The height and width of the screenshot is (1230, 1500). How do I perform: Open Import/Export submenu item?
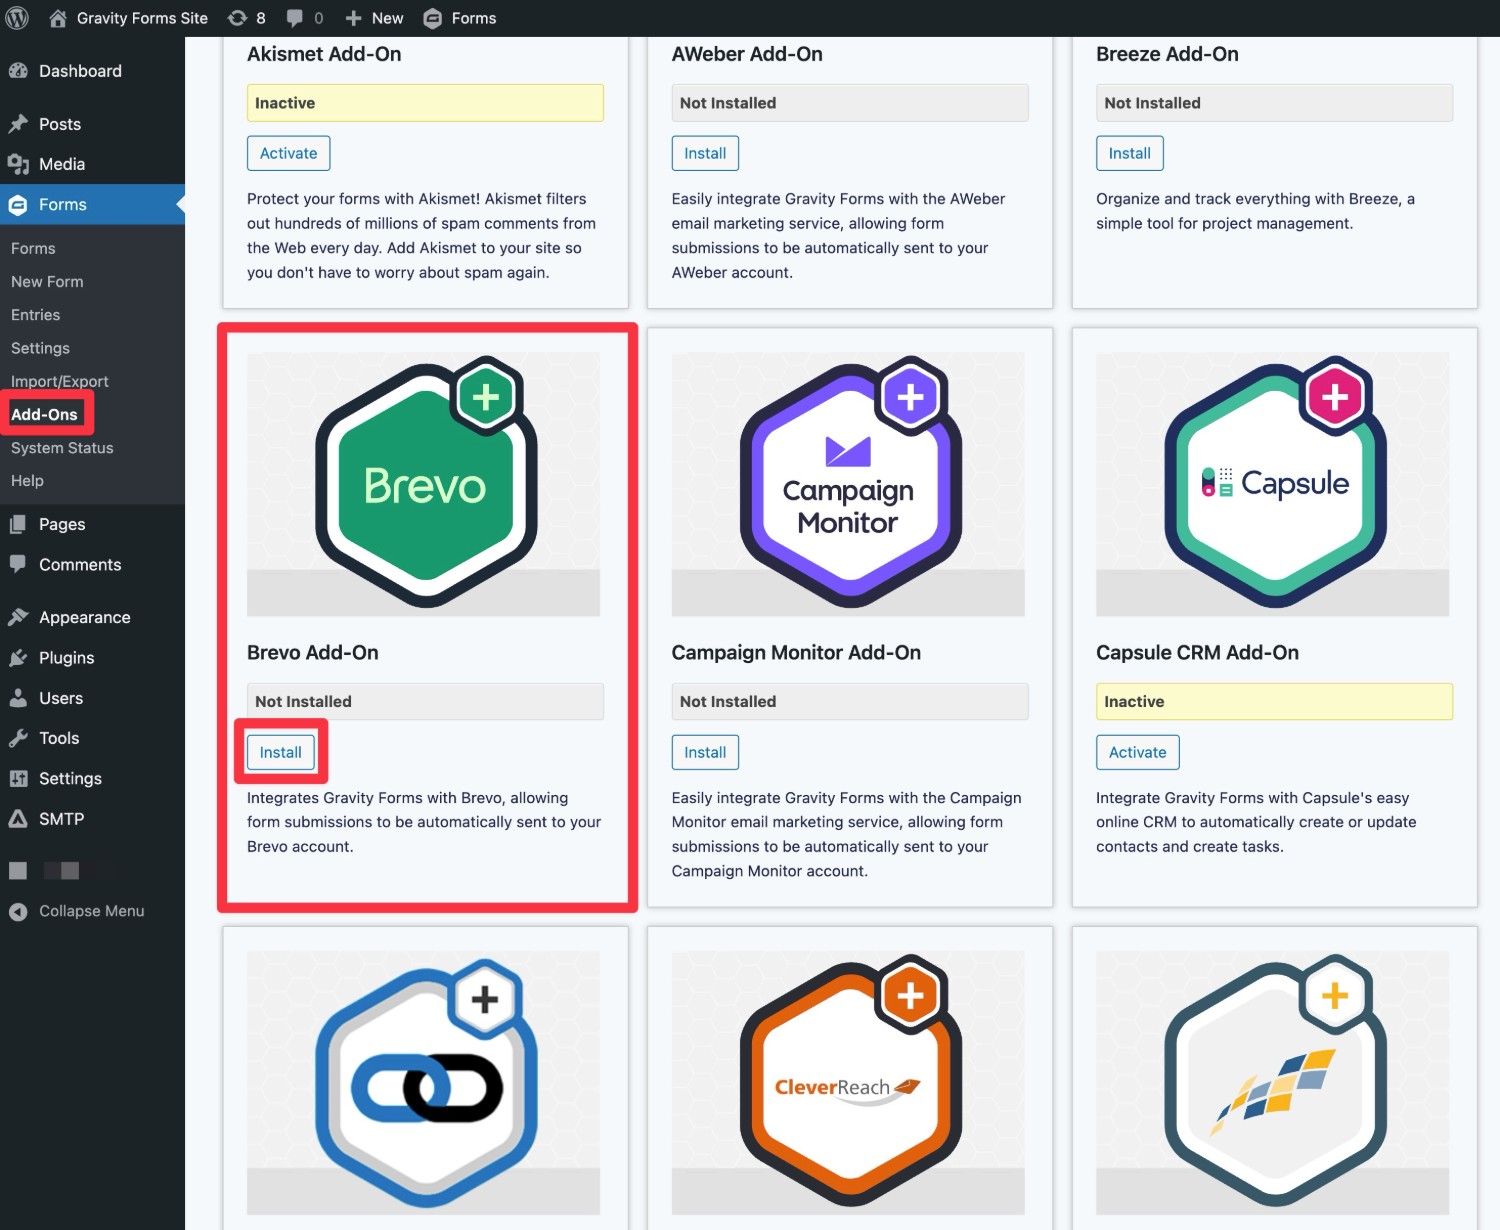coord(60,381)
